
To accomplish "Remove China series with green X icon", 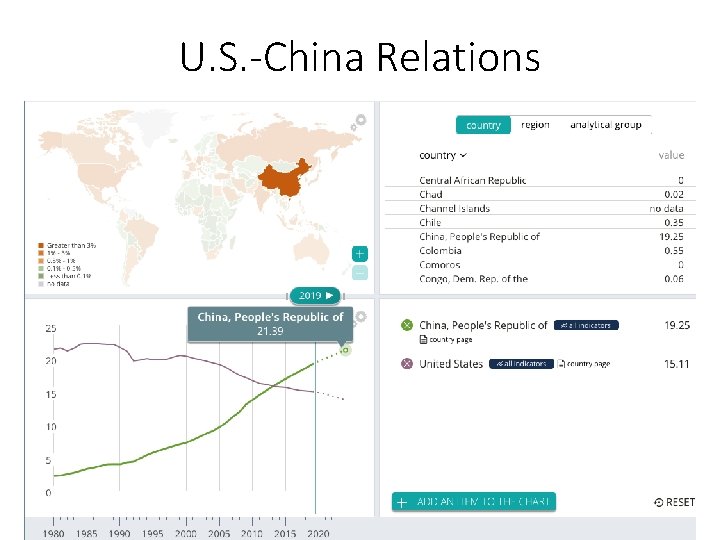I will click(x=407, y=325).
